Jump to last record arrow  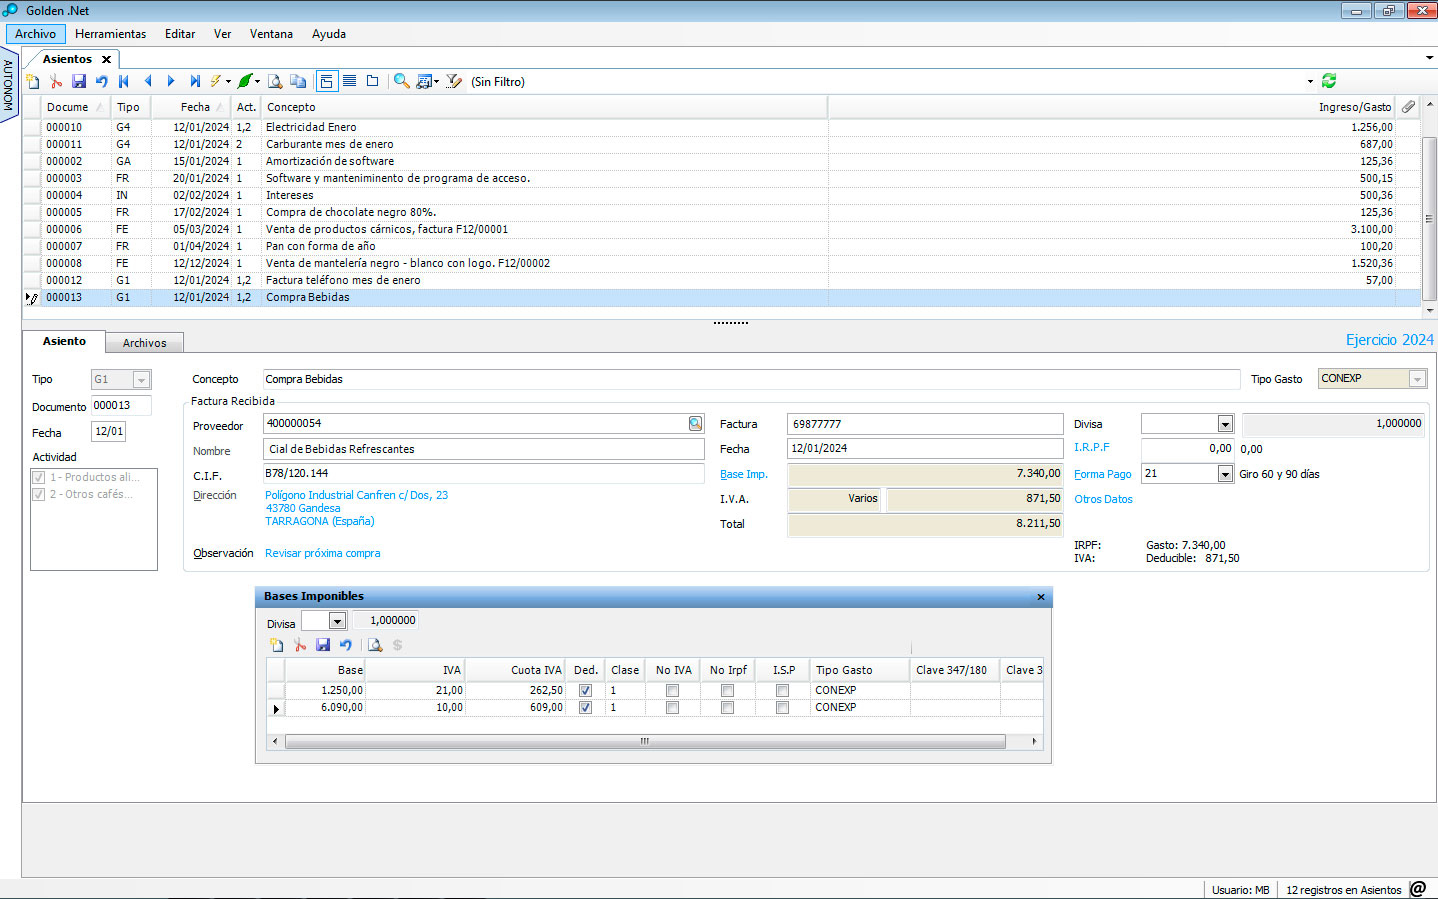(195, 81)
